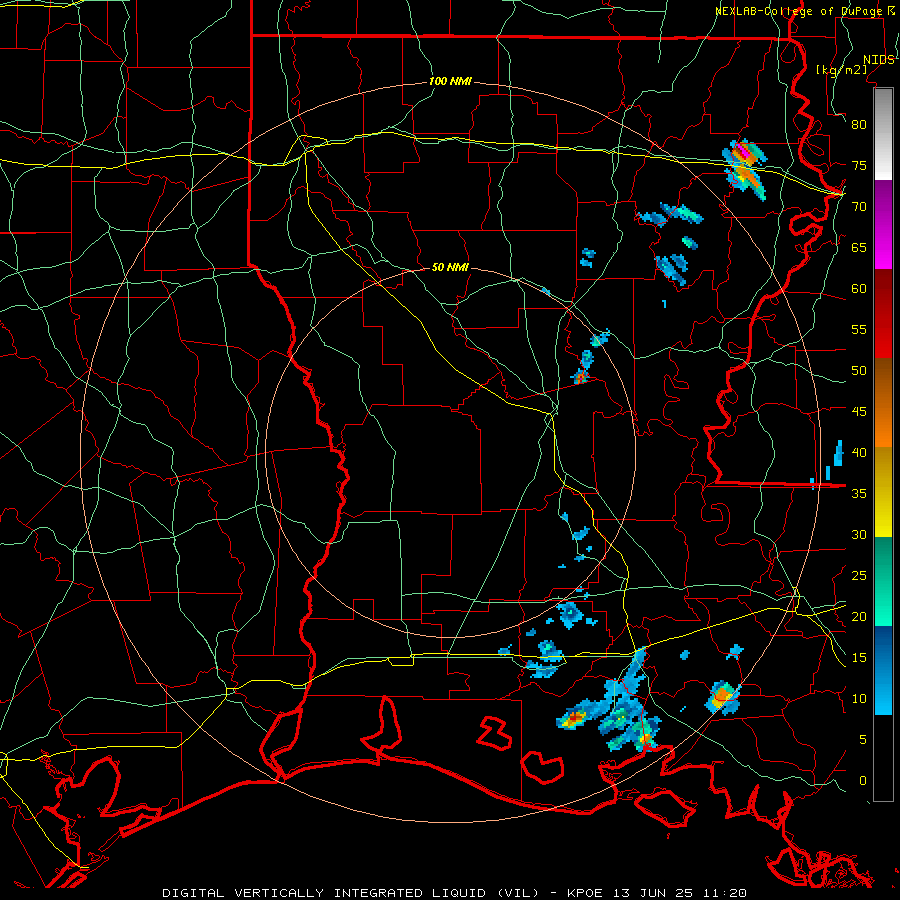This screenshot has height=900, width=900.
Task: Click the [kg/m2] units label
Action: pos(841,69)
